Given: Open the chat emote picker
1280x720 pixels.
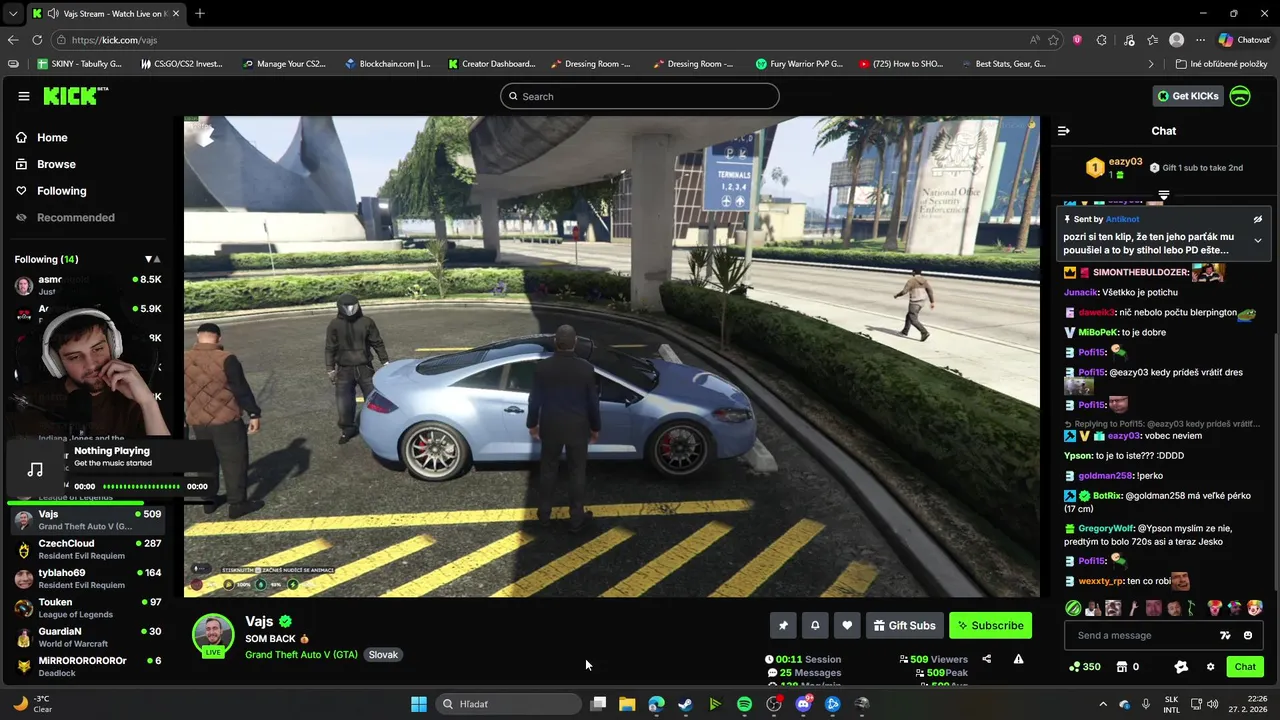Looking at the screenshot, I should pyautogui.click(x=1248, y=635).
